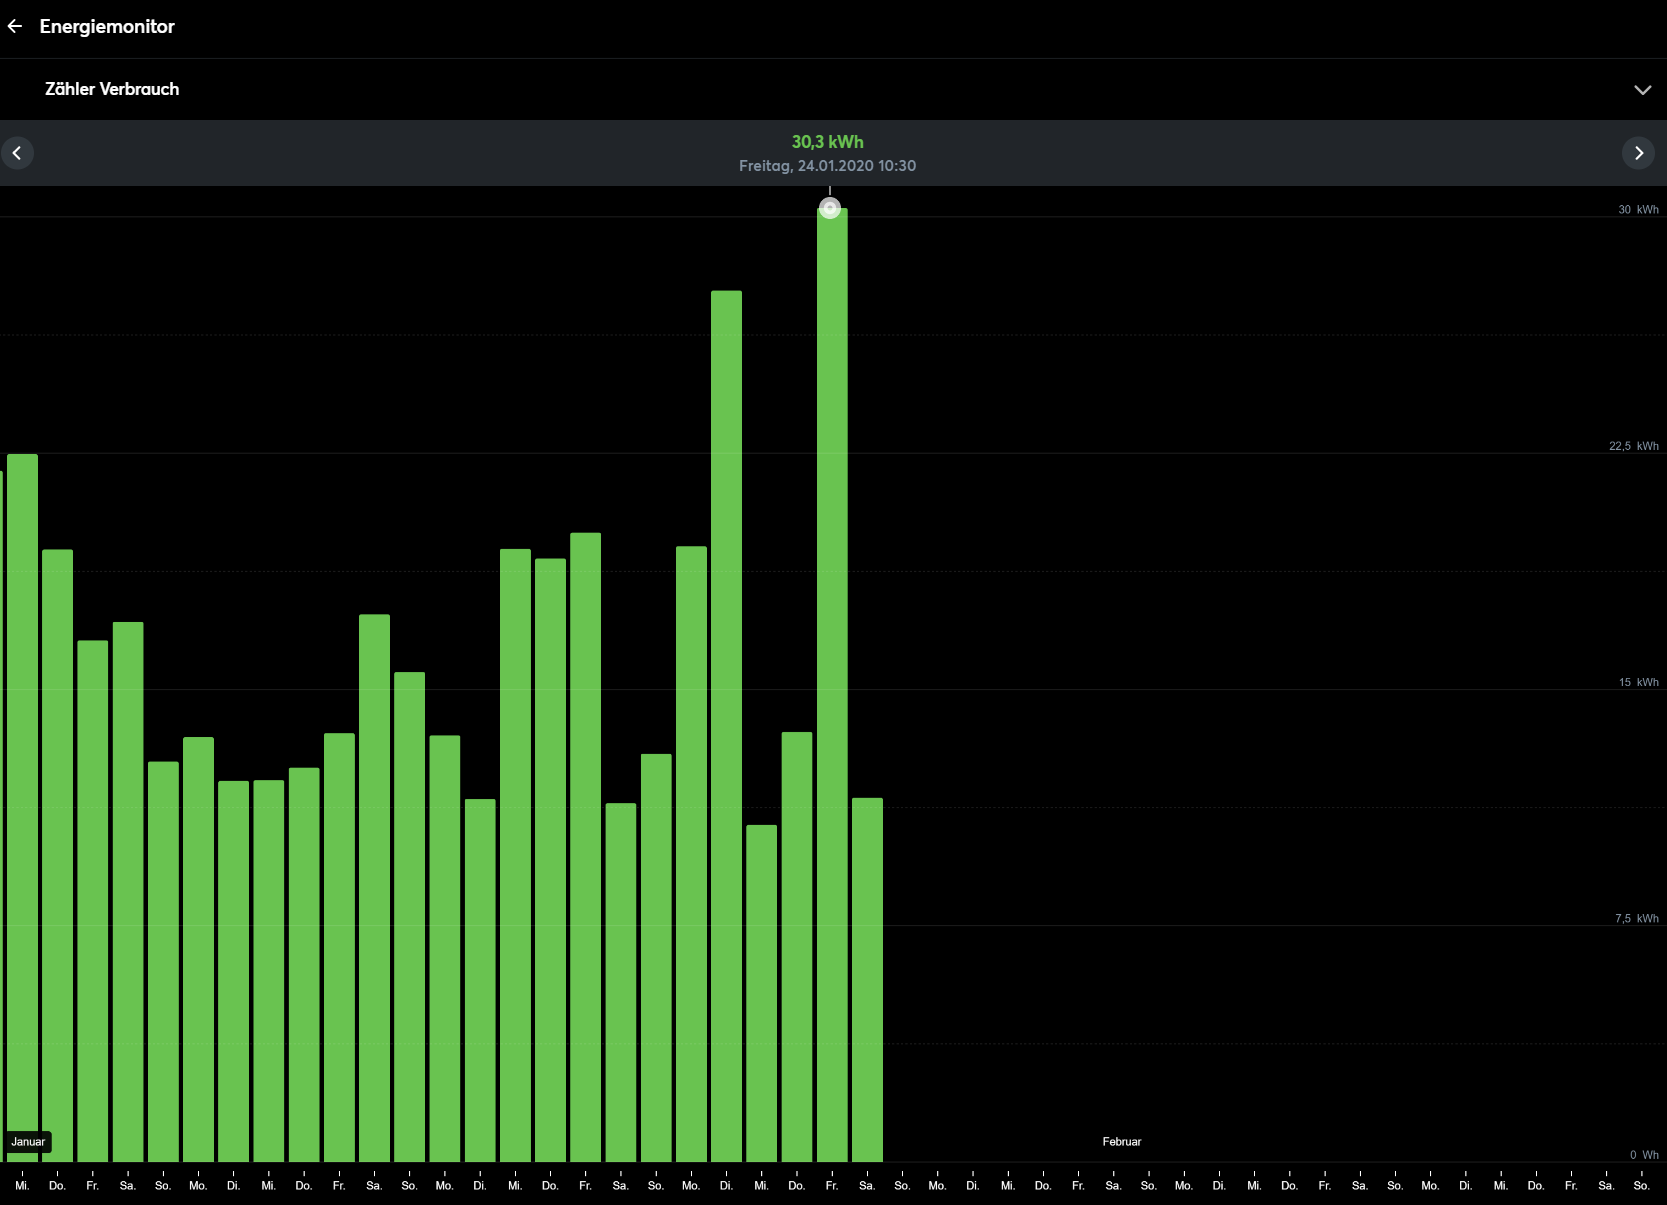Select the 15 kWh axis label
The height and width of the screenshot is (1205, 1667).
(x=1638, y=682)
